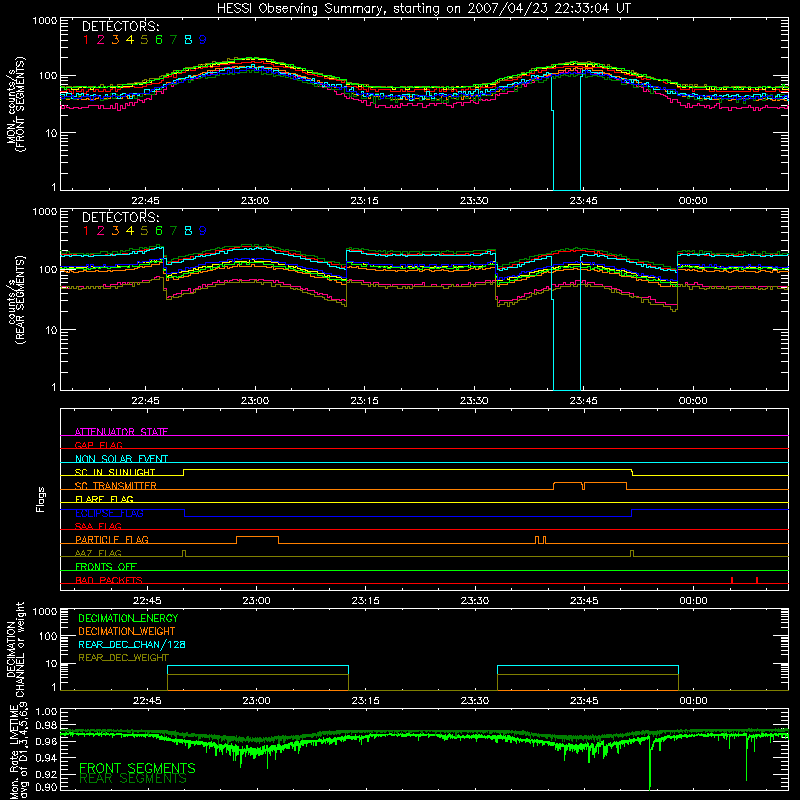Select detector 8 in front segments legend

coord(188,40)
